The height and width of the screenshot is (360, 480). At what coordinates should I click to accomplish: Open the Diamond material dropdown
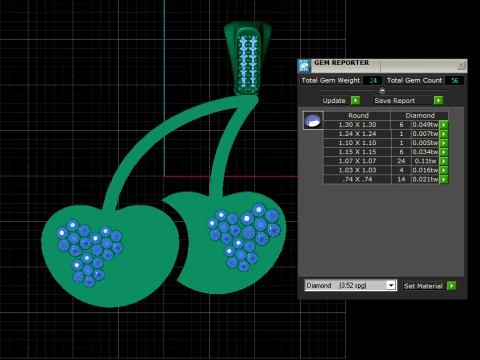click(x=350, y=285)
